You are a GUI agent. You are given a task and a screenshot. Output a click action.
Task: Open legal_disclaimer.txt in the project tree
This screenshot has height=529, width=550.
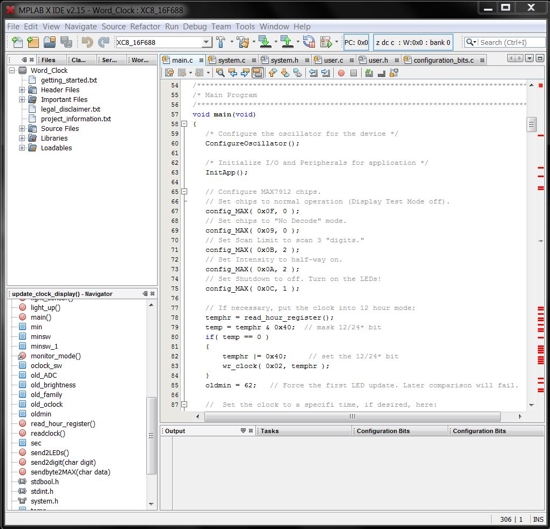point(70,109)
